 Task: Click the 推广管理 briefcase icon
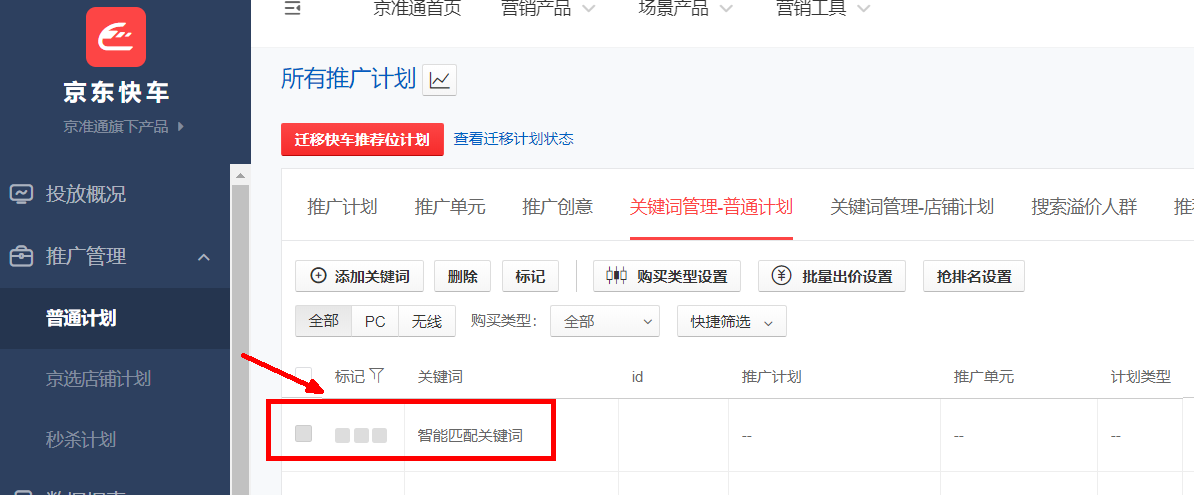[21, 257]
